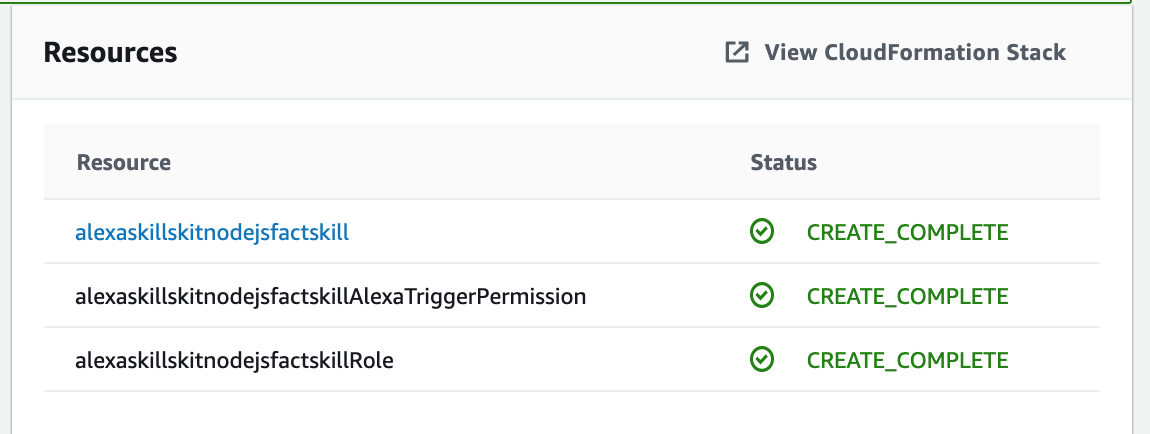
Task: Open the View CloudFormation Stack link
Action: pos(915,52)
